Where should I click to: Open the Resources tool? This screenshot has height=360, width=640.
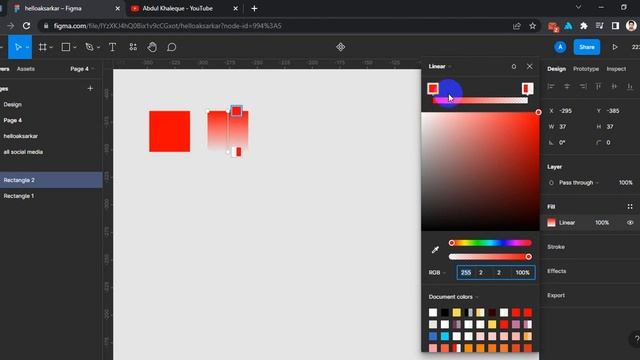(x=133, y=47)
